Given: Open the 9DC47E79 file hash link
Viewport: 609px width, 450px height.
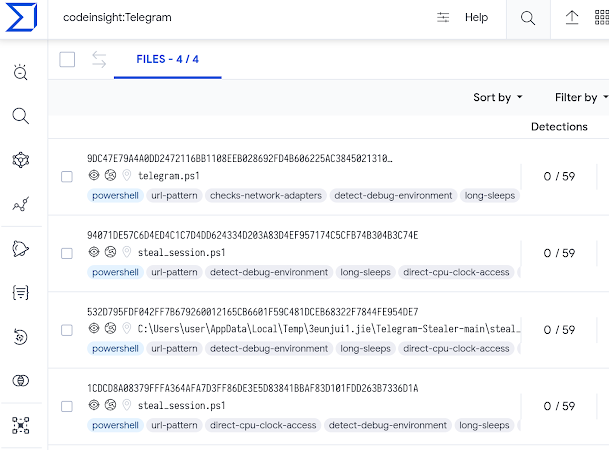Looking at the screenshot, I should click(240, 159).
